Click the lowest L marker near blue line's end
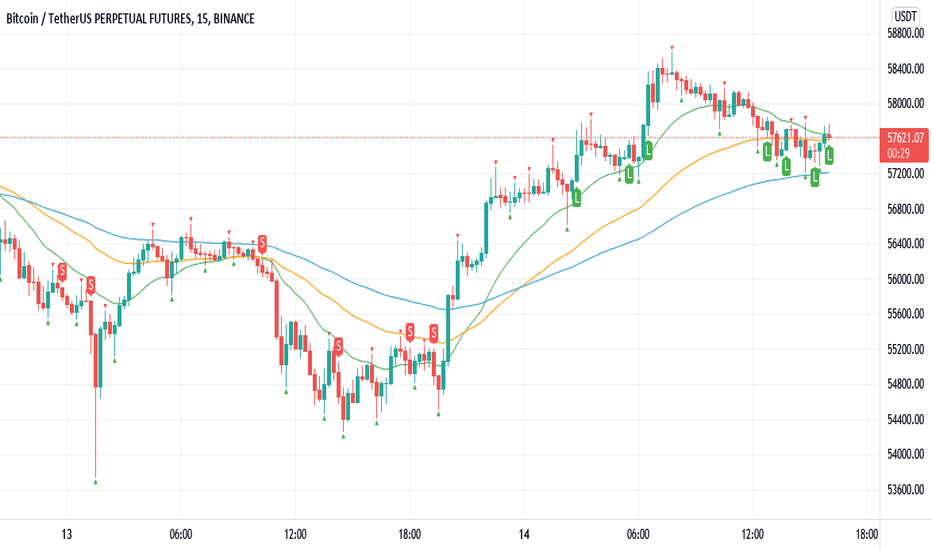The image size is (932, 550). pos(815,177)
